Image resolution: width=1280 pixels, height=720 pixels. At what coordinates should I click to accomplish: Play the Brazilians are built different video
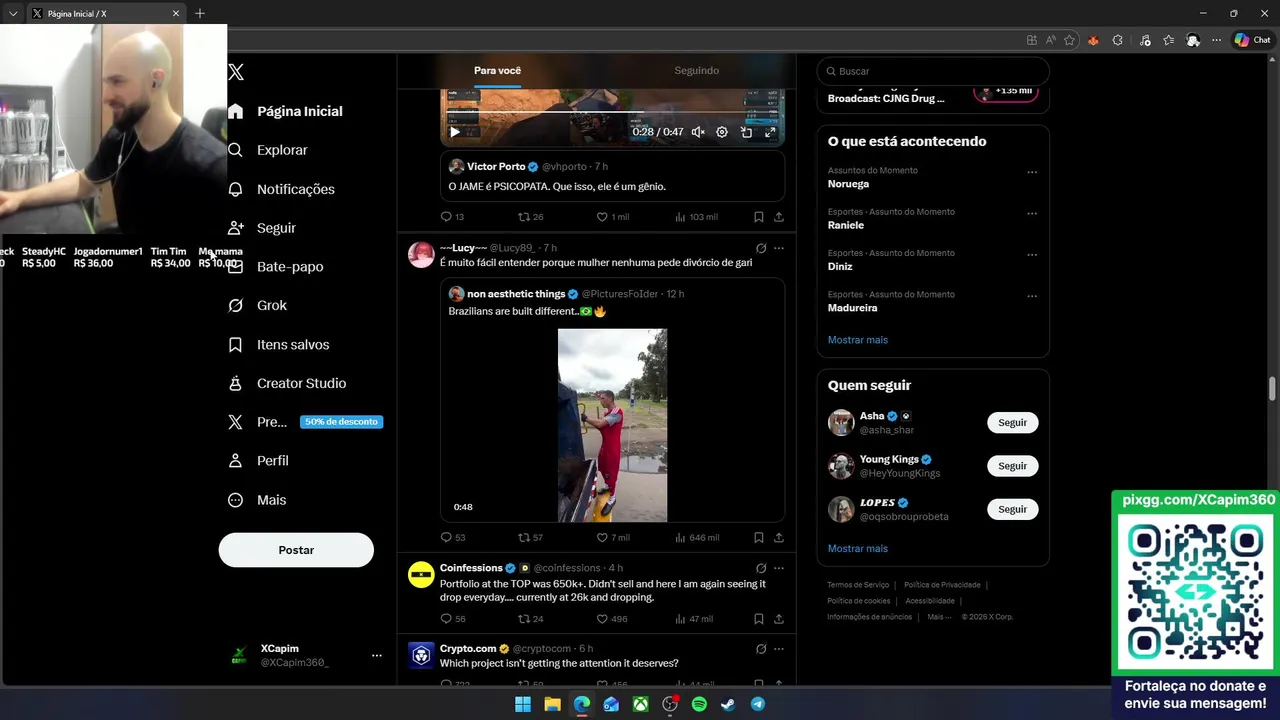pos(612,425)
